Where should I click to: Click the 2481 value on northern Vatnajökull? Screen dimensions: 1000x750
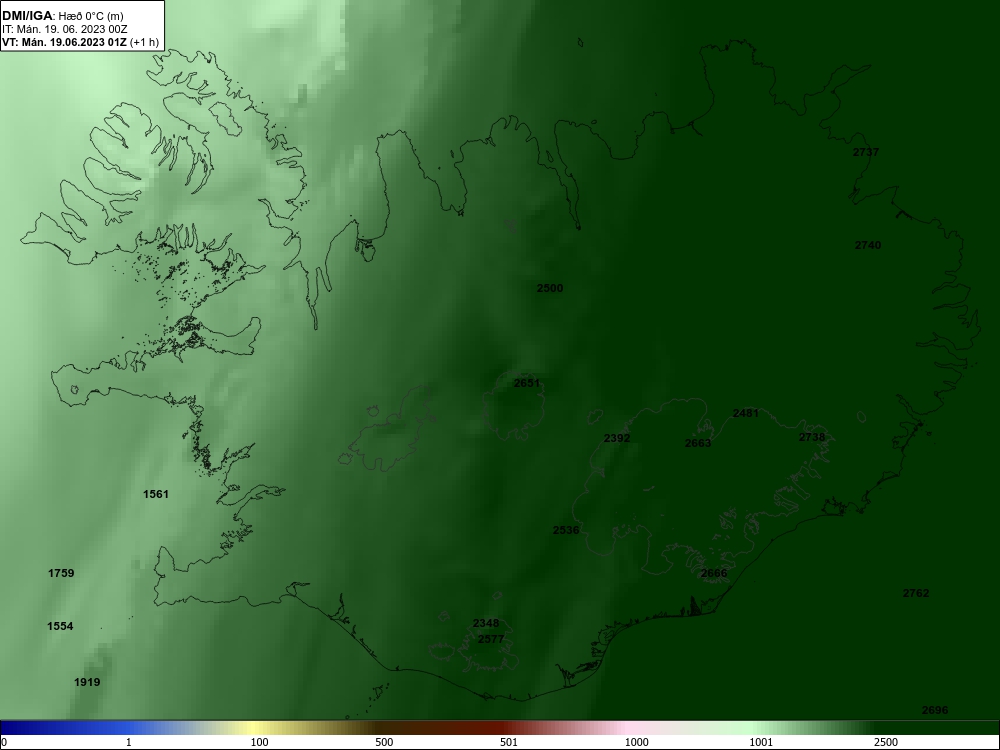click(746, 413)
